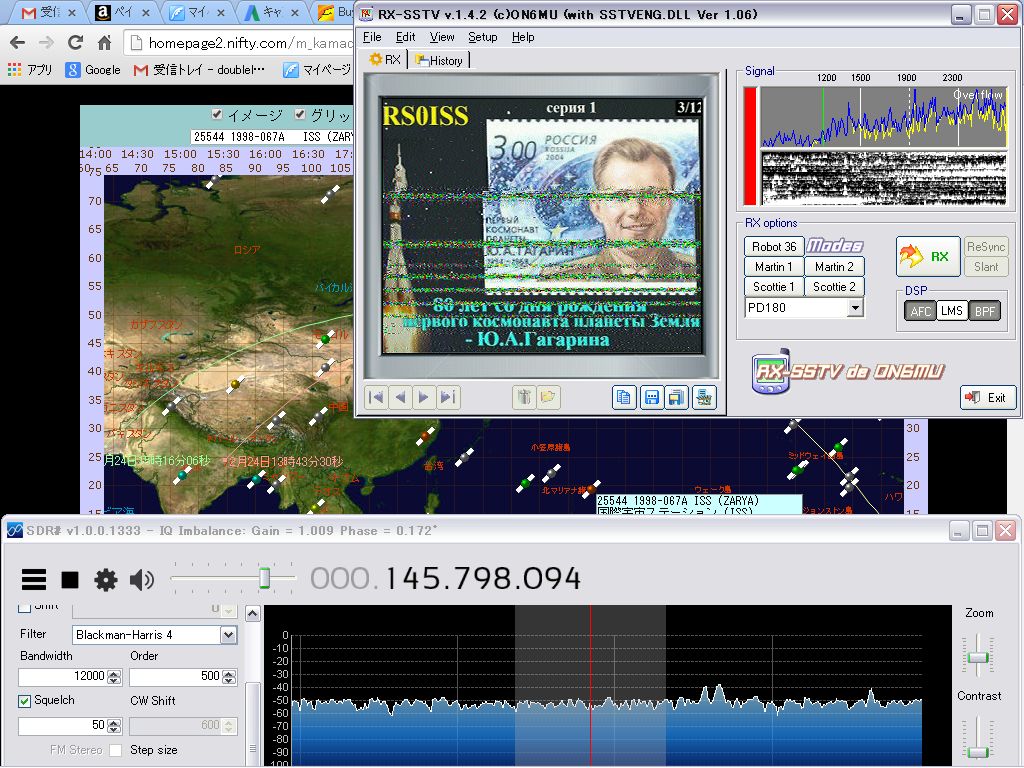Open the Filter Blackman-Harris 4 dropdown
This screenshot has height=768, width=1024.
pyautogui.click(x=228, y=635)
